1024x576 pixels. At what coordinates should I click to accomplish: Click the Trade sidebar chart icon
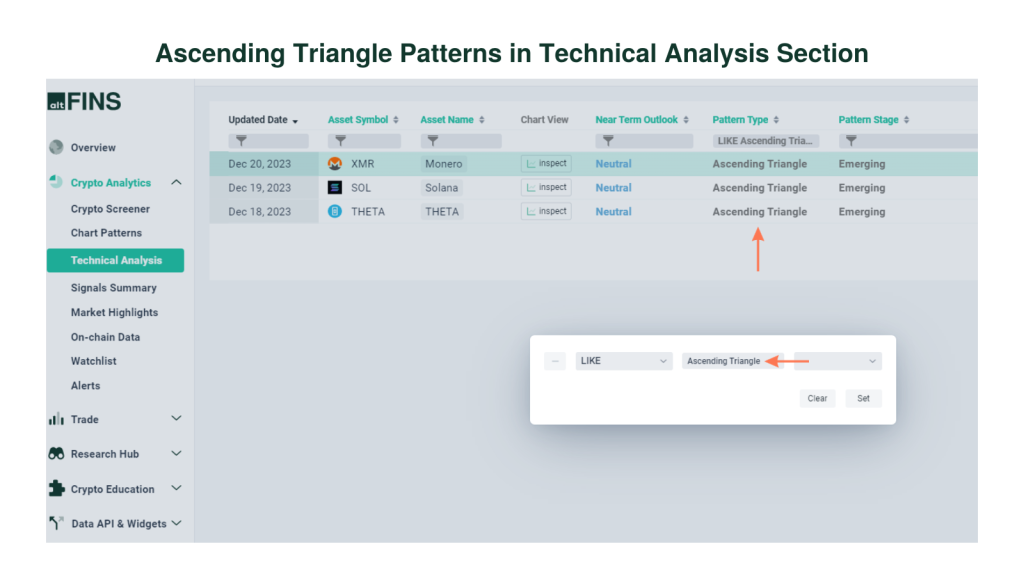point(57,419)
